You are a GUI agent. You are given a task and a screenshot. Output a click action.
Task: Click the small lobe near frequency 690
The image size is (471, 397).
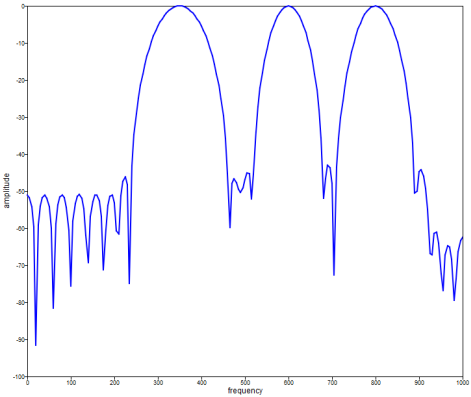tap(329, 166)
